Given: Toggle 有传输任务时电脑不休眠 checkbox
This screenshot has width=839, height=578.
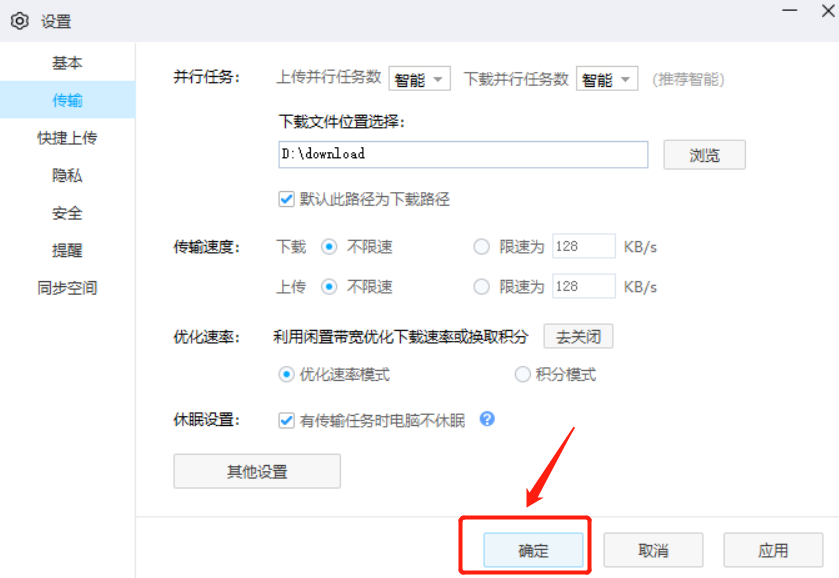Looking at the screenshot, I should click(287, 421).
